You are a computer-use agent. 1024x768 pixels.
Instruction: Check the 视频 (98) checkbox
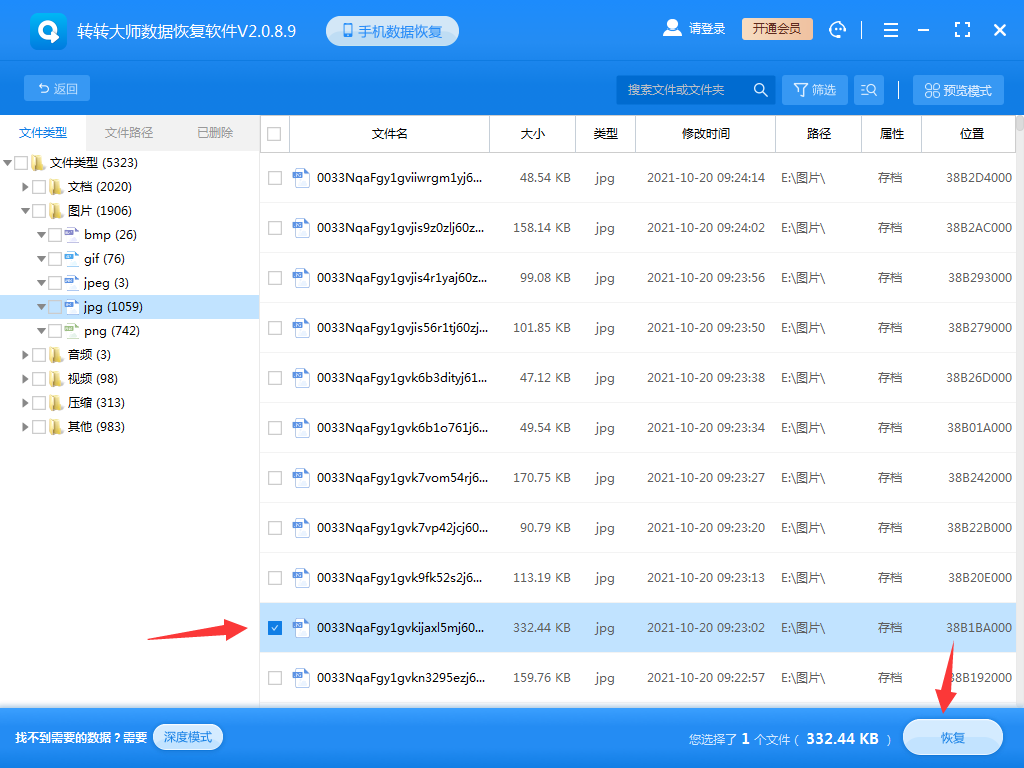point(39,379)
